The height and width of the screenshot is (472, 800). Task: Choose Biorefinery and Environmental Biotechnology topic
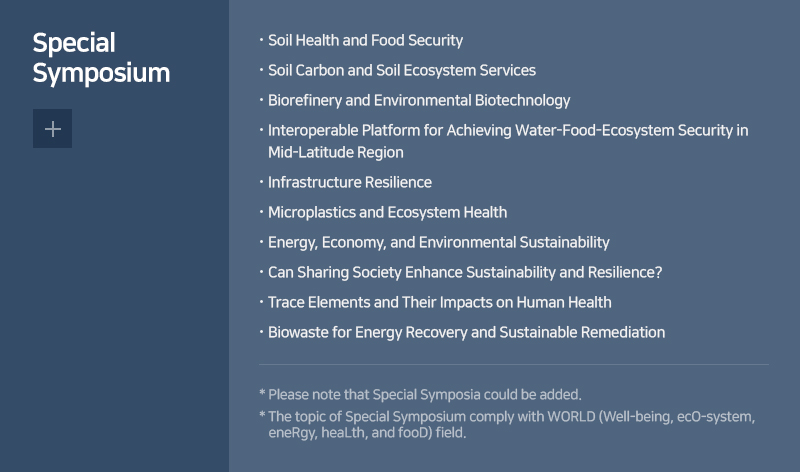(419, 101)
